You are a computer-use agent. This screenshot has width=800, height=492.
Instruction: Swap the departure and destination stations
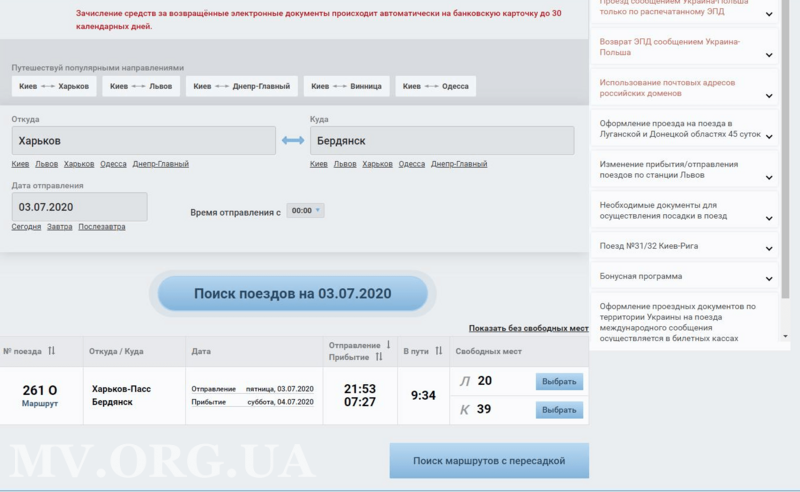[292, 140]
